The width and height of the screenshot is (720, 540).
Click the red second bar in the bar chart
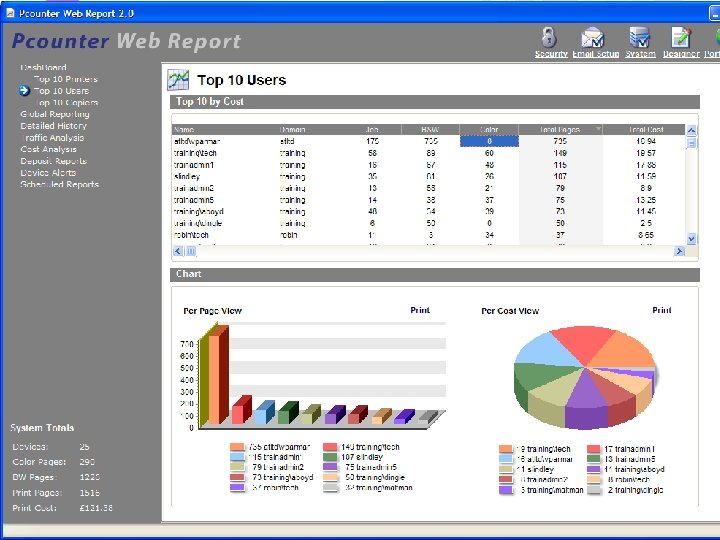(241, 411)
